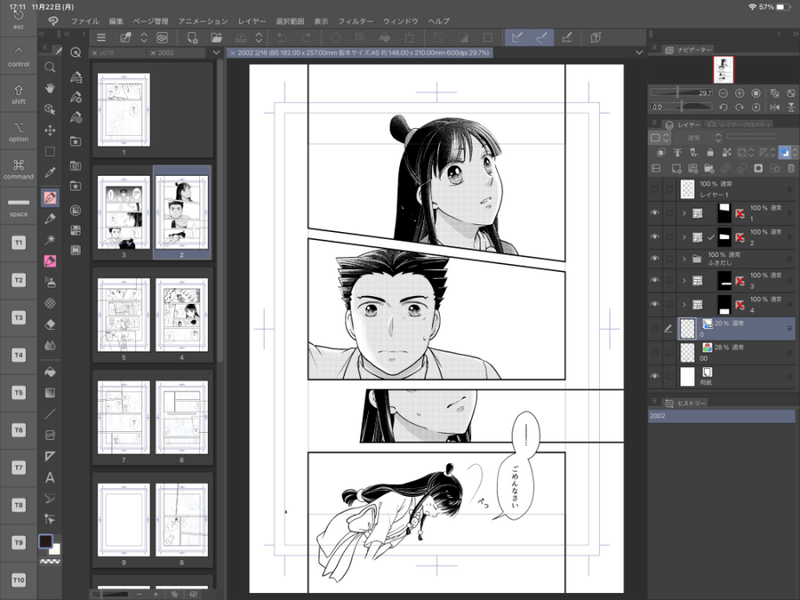
Task: Hide frame folder layer 1
Action: tap(655, 213)
